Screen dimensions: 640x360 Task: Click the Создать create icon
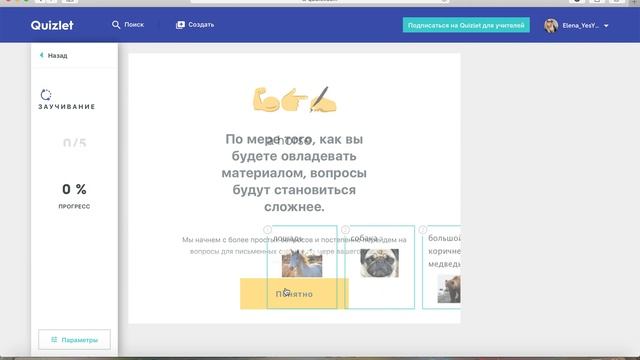click(x=180, y=25)
